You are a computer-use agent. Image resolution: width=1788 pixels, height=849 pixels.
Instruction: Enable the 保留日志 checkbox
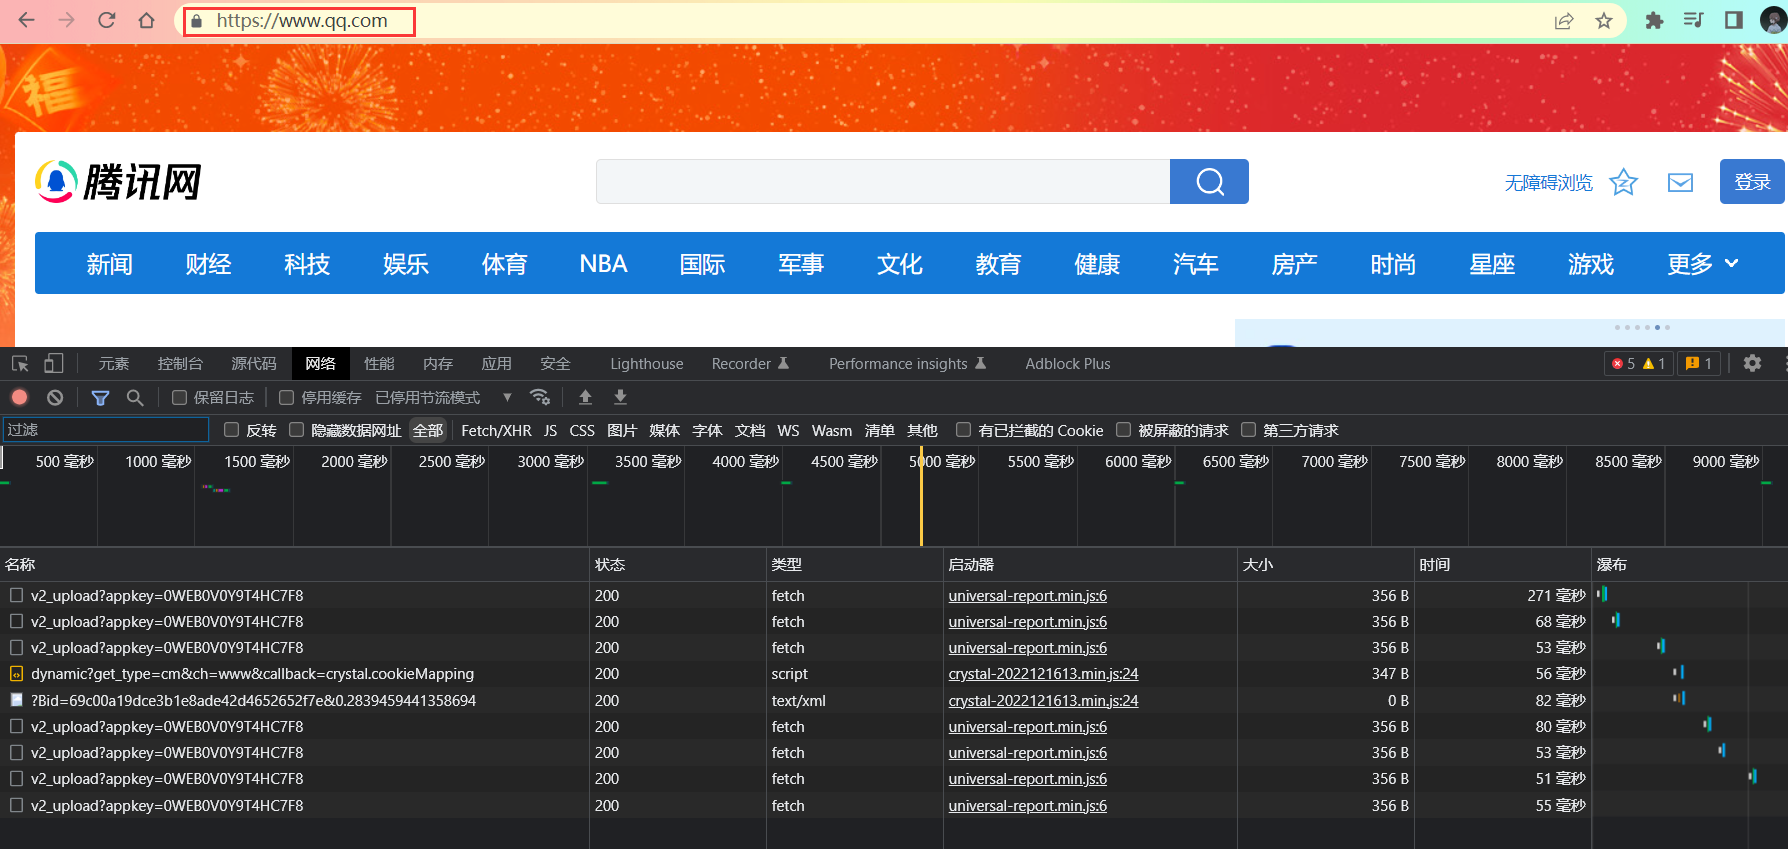click(179, 397)
